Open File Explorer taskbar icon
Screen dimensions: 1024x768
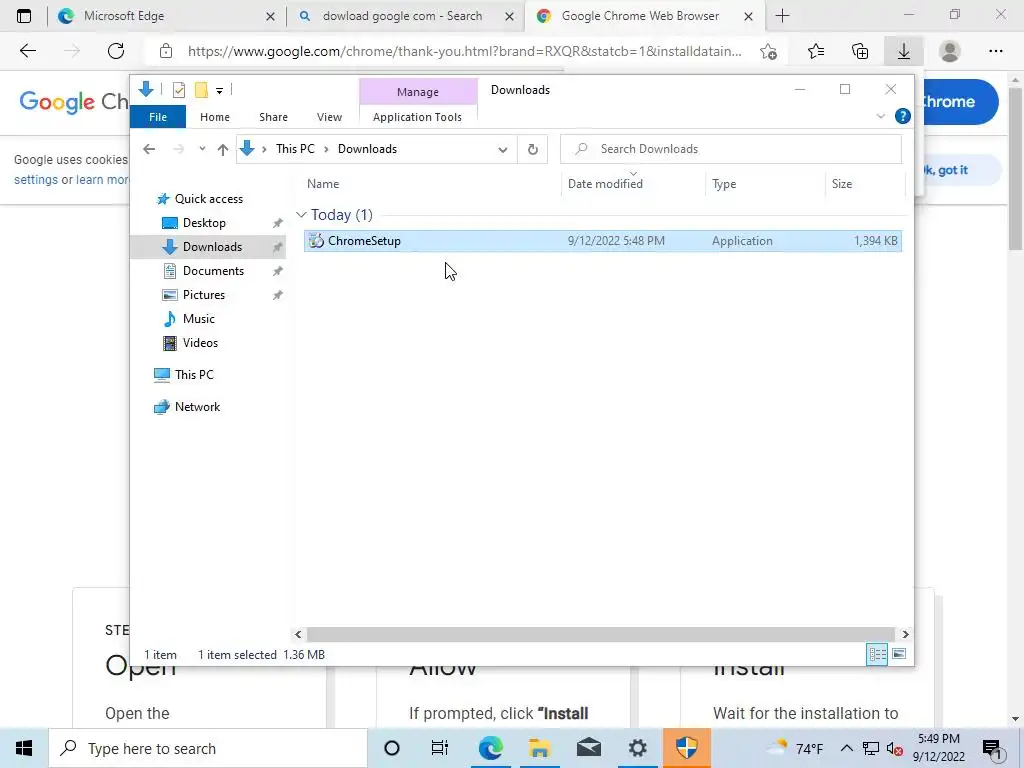(x=539, y=748)
